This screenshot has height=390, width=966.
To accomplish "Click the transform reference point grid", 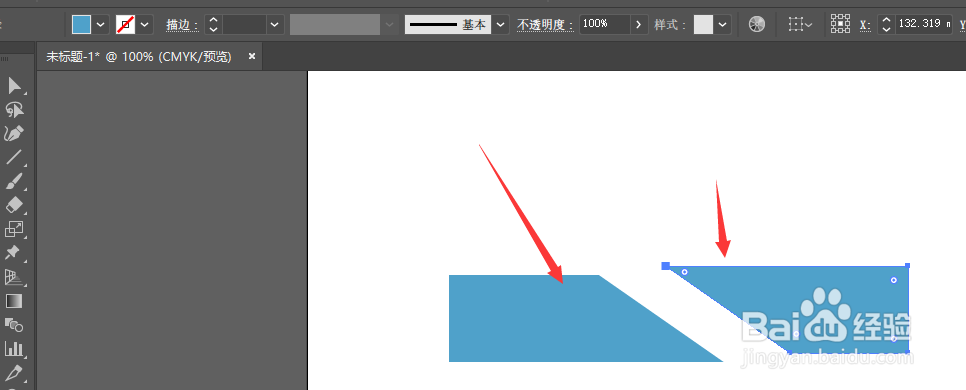I will (840, 24).
